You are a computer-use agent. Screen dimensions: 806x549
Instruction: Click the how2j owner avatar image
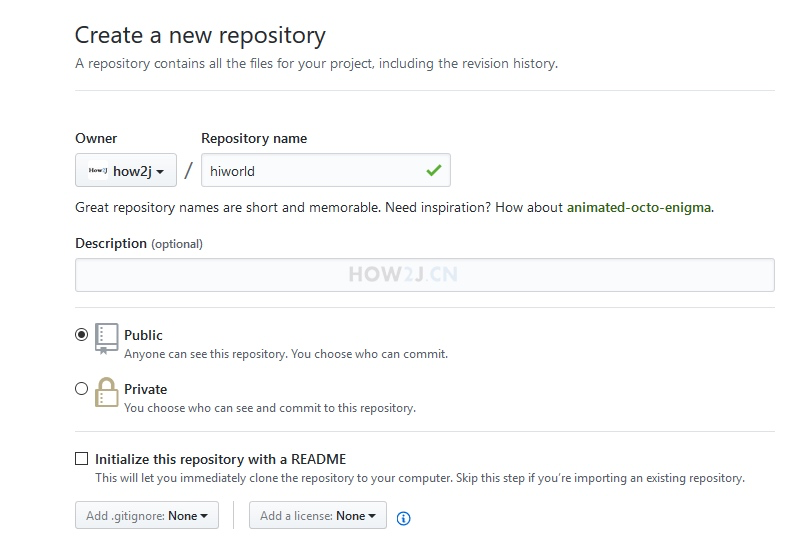98,170
